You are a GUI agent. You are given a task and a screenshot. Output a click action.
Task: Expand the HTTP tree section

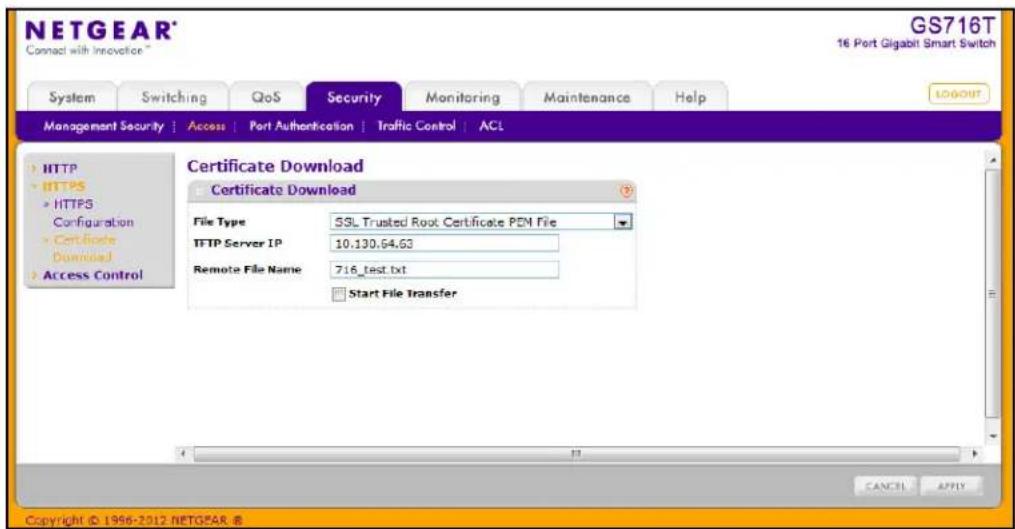60,169
